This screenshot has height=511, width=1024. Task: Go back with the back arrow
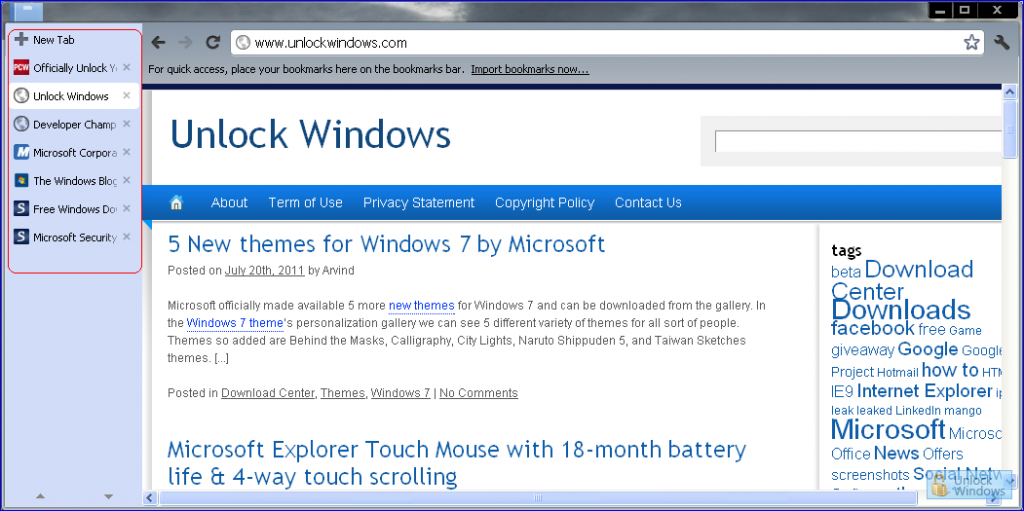coord(158,43)
